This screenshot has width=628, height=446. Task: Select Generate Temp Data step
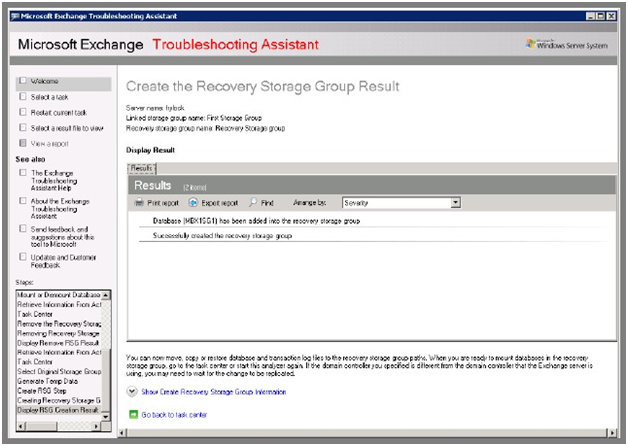pos(59,381)
